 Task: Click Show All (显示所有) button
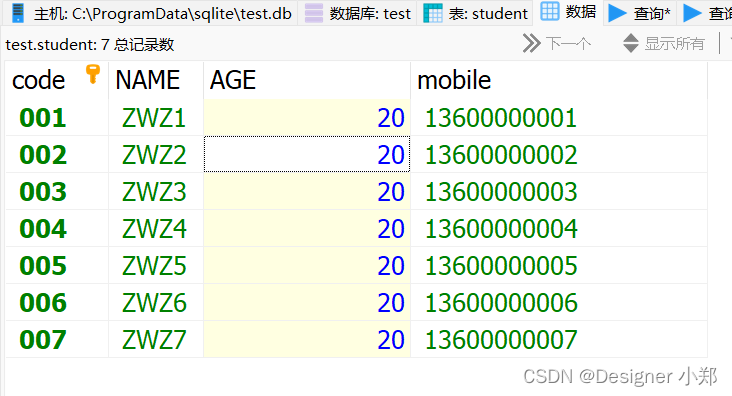point(663,43)
